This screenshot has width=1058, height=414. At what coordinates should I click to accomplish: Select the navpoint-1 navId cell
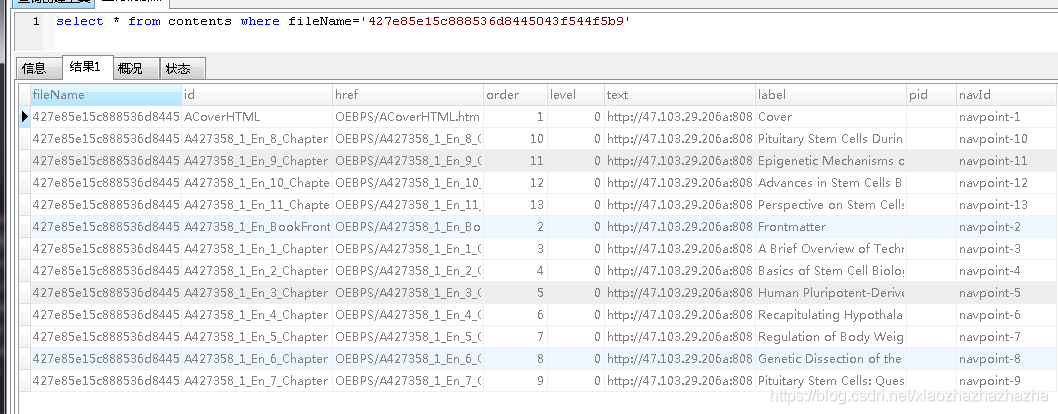point(1006,117)
